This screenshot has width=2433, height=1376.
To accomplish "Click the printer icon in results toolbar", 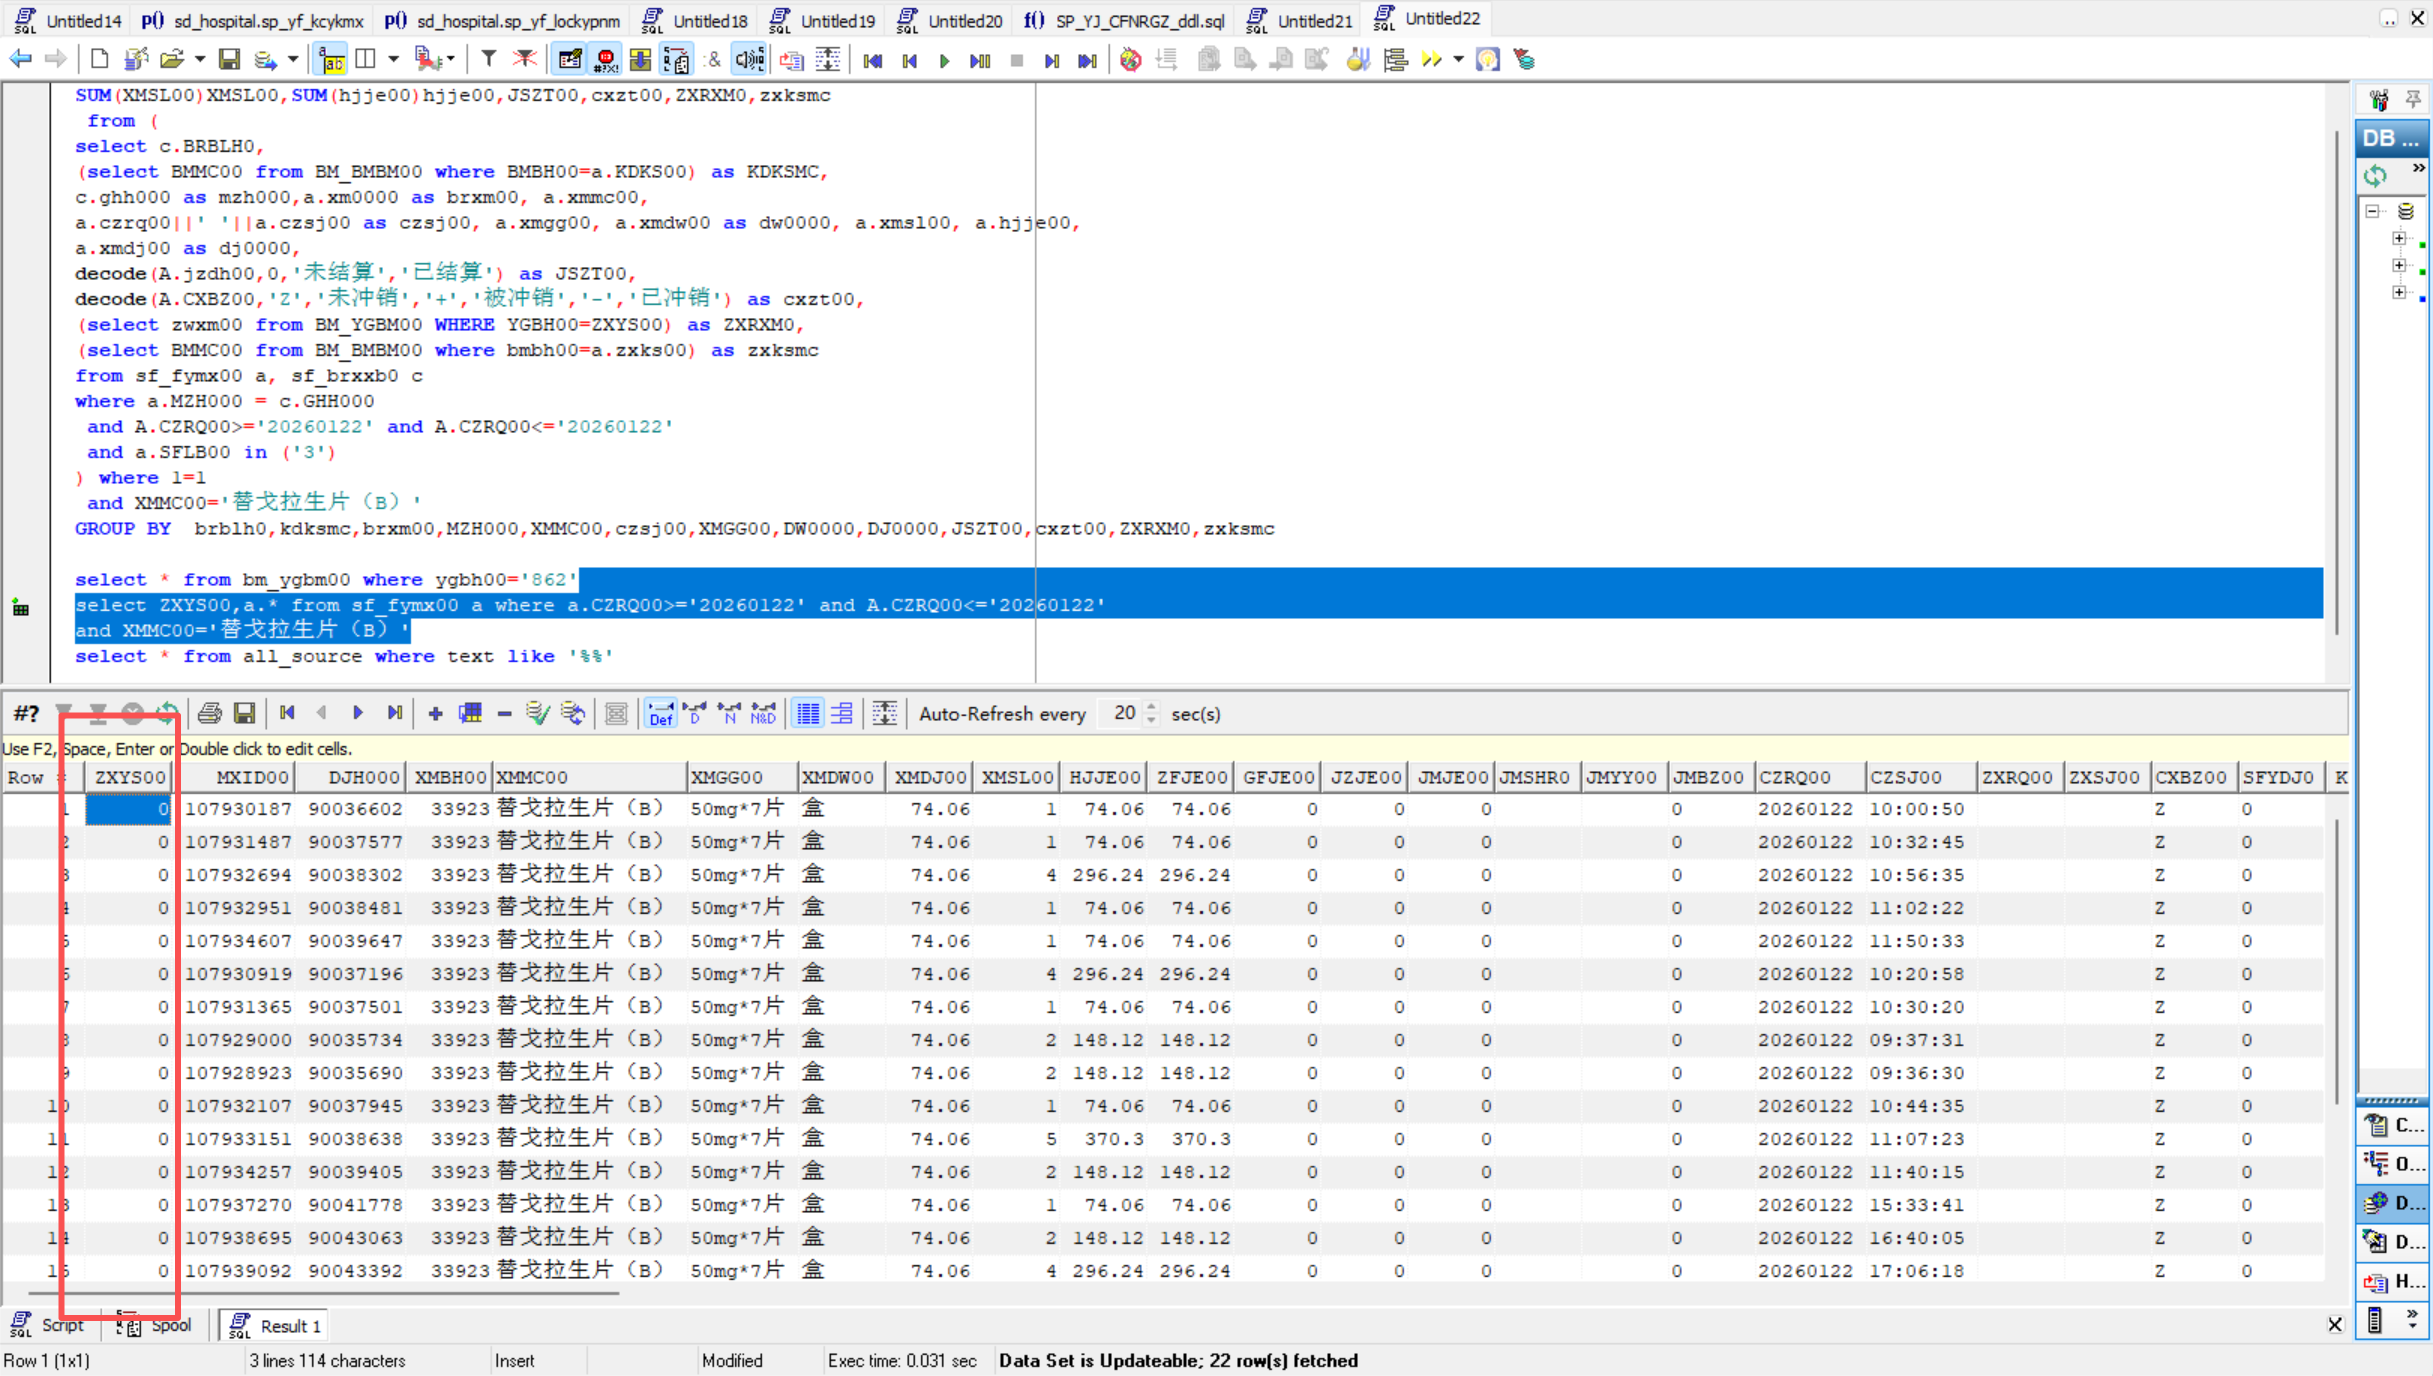I will tap(209, 713).
